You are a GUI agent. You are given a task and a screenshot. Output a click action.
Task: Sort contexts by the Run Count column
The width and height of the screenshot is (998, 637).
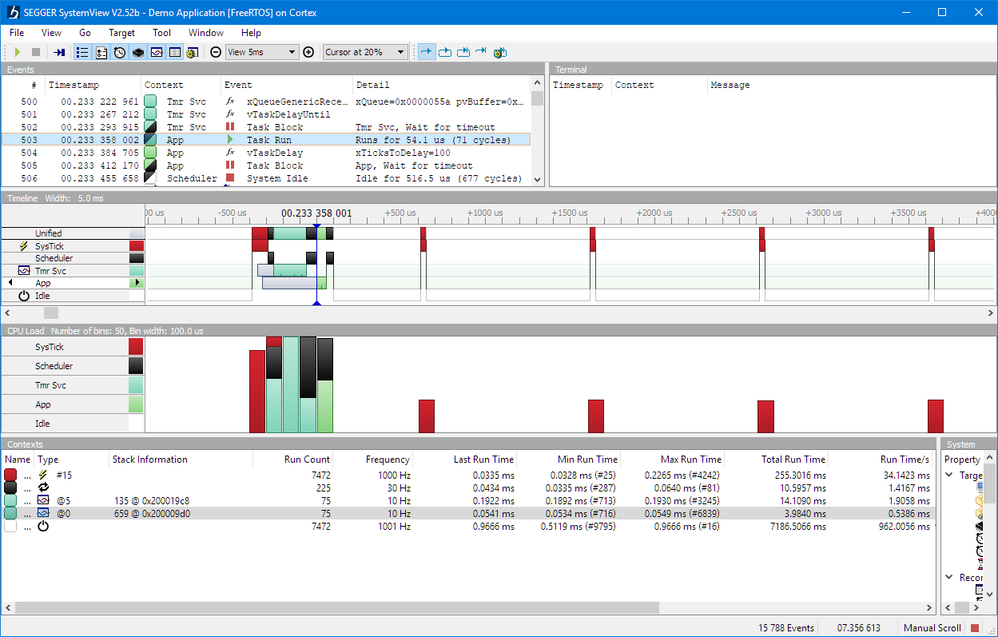(x=293, y=459)
